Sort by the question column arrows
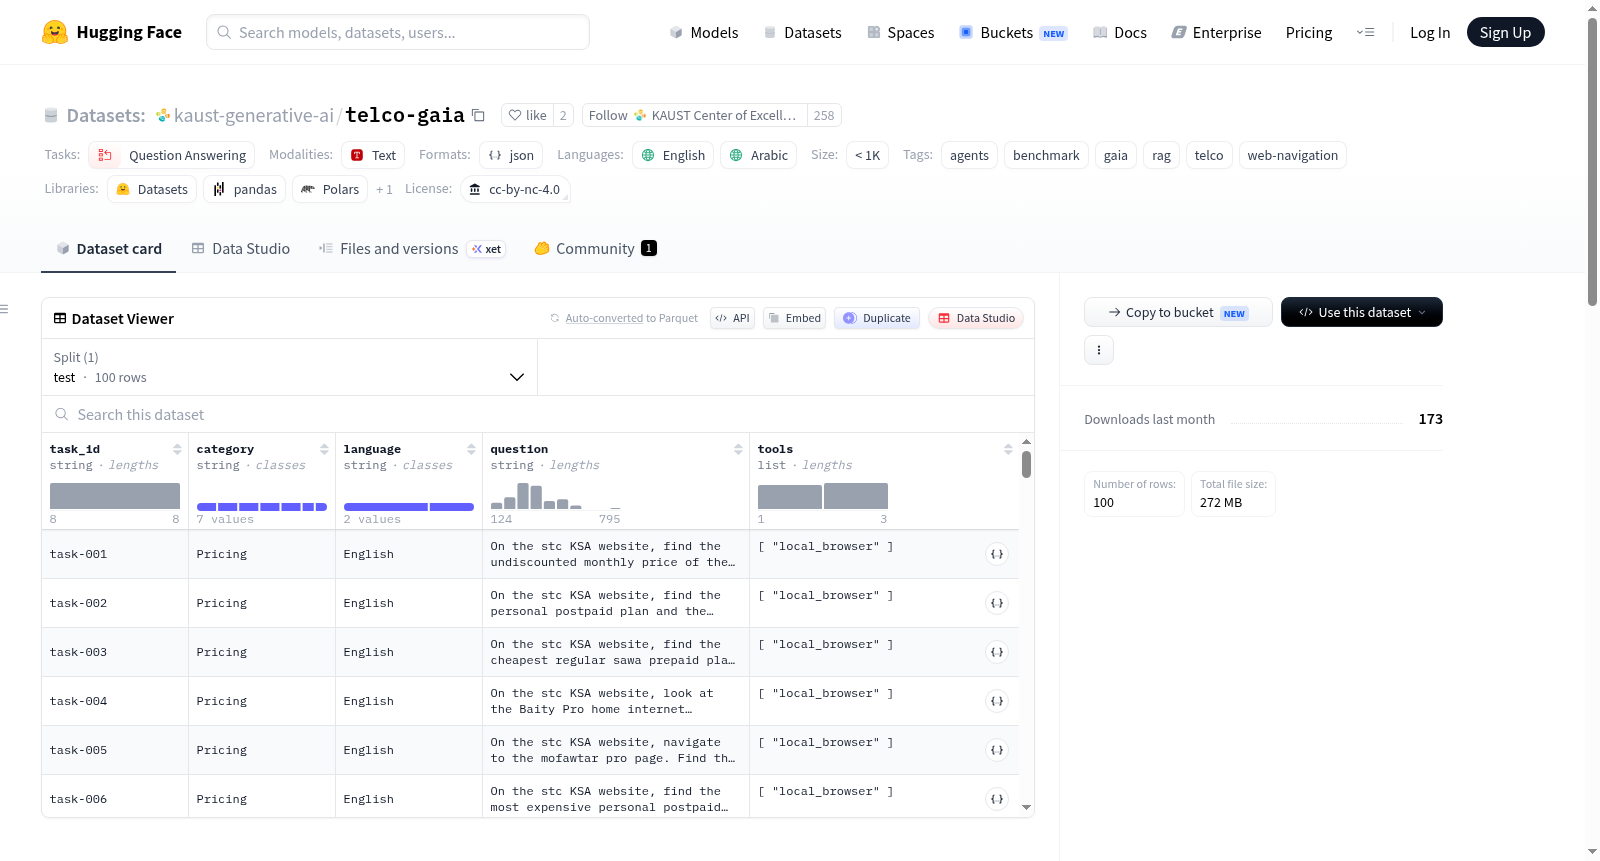This screenshot has width=1600, height=861. (x=738, y=449)
